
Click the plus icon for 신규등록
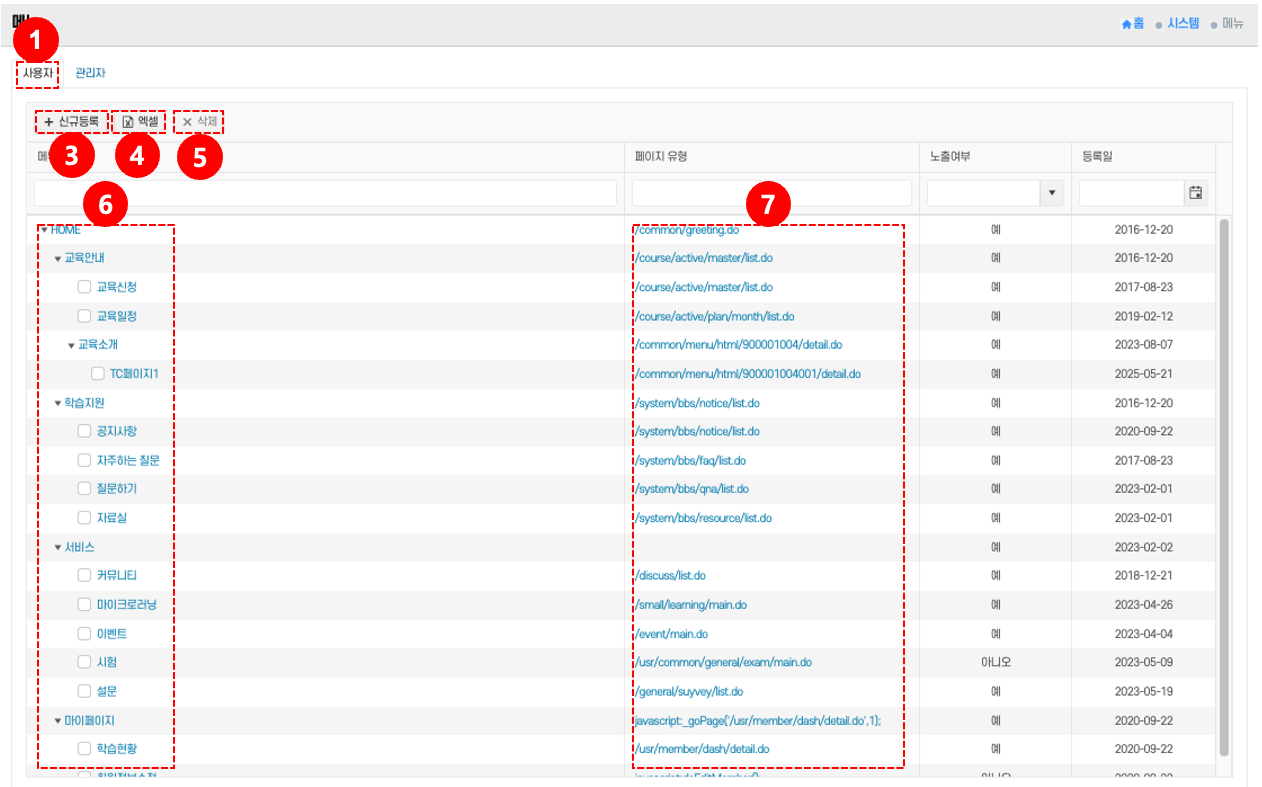pos(49,122)
